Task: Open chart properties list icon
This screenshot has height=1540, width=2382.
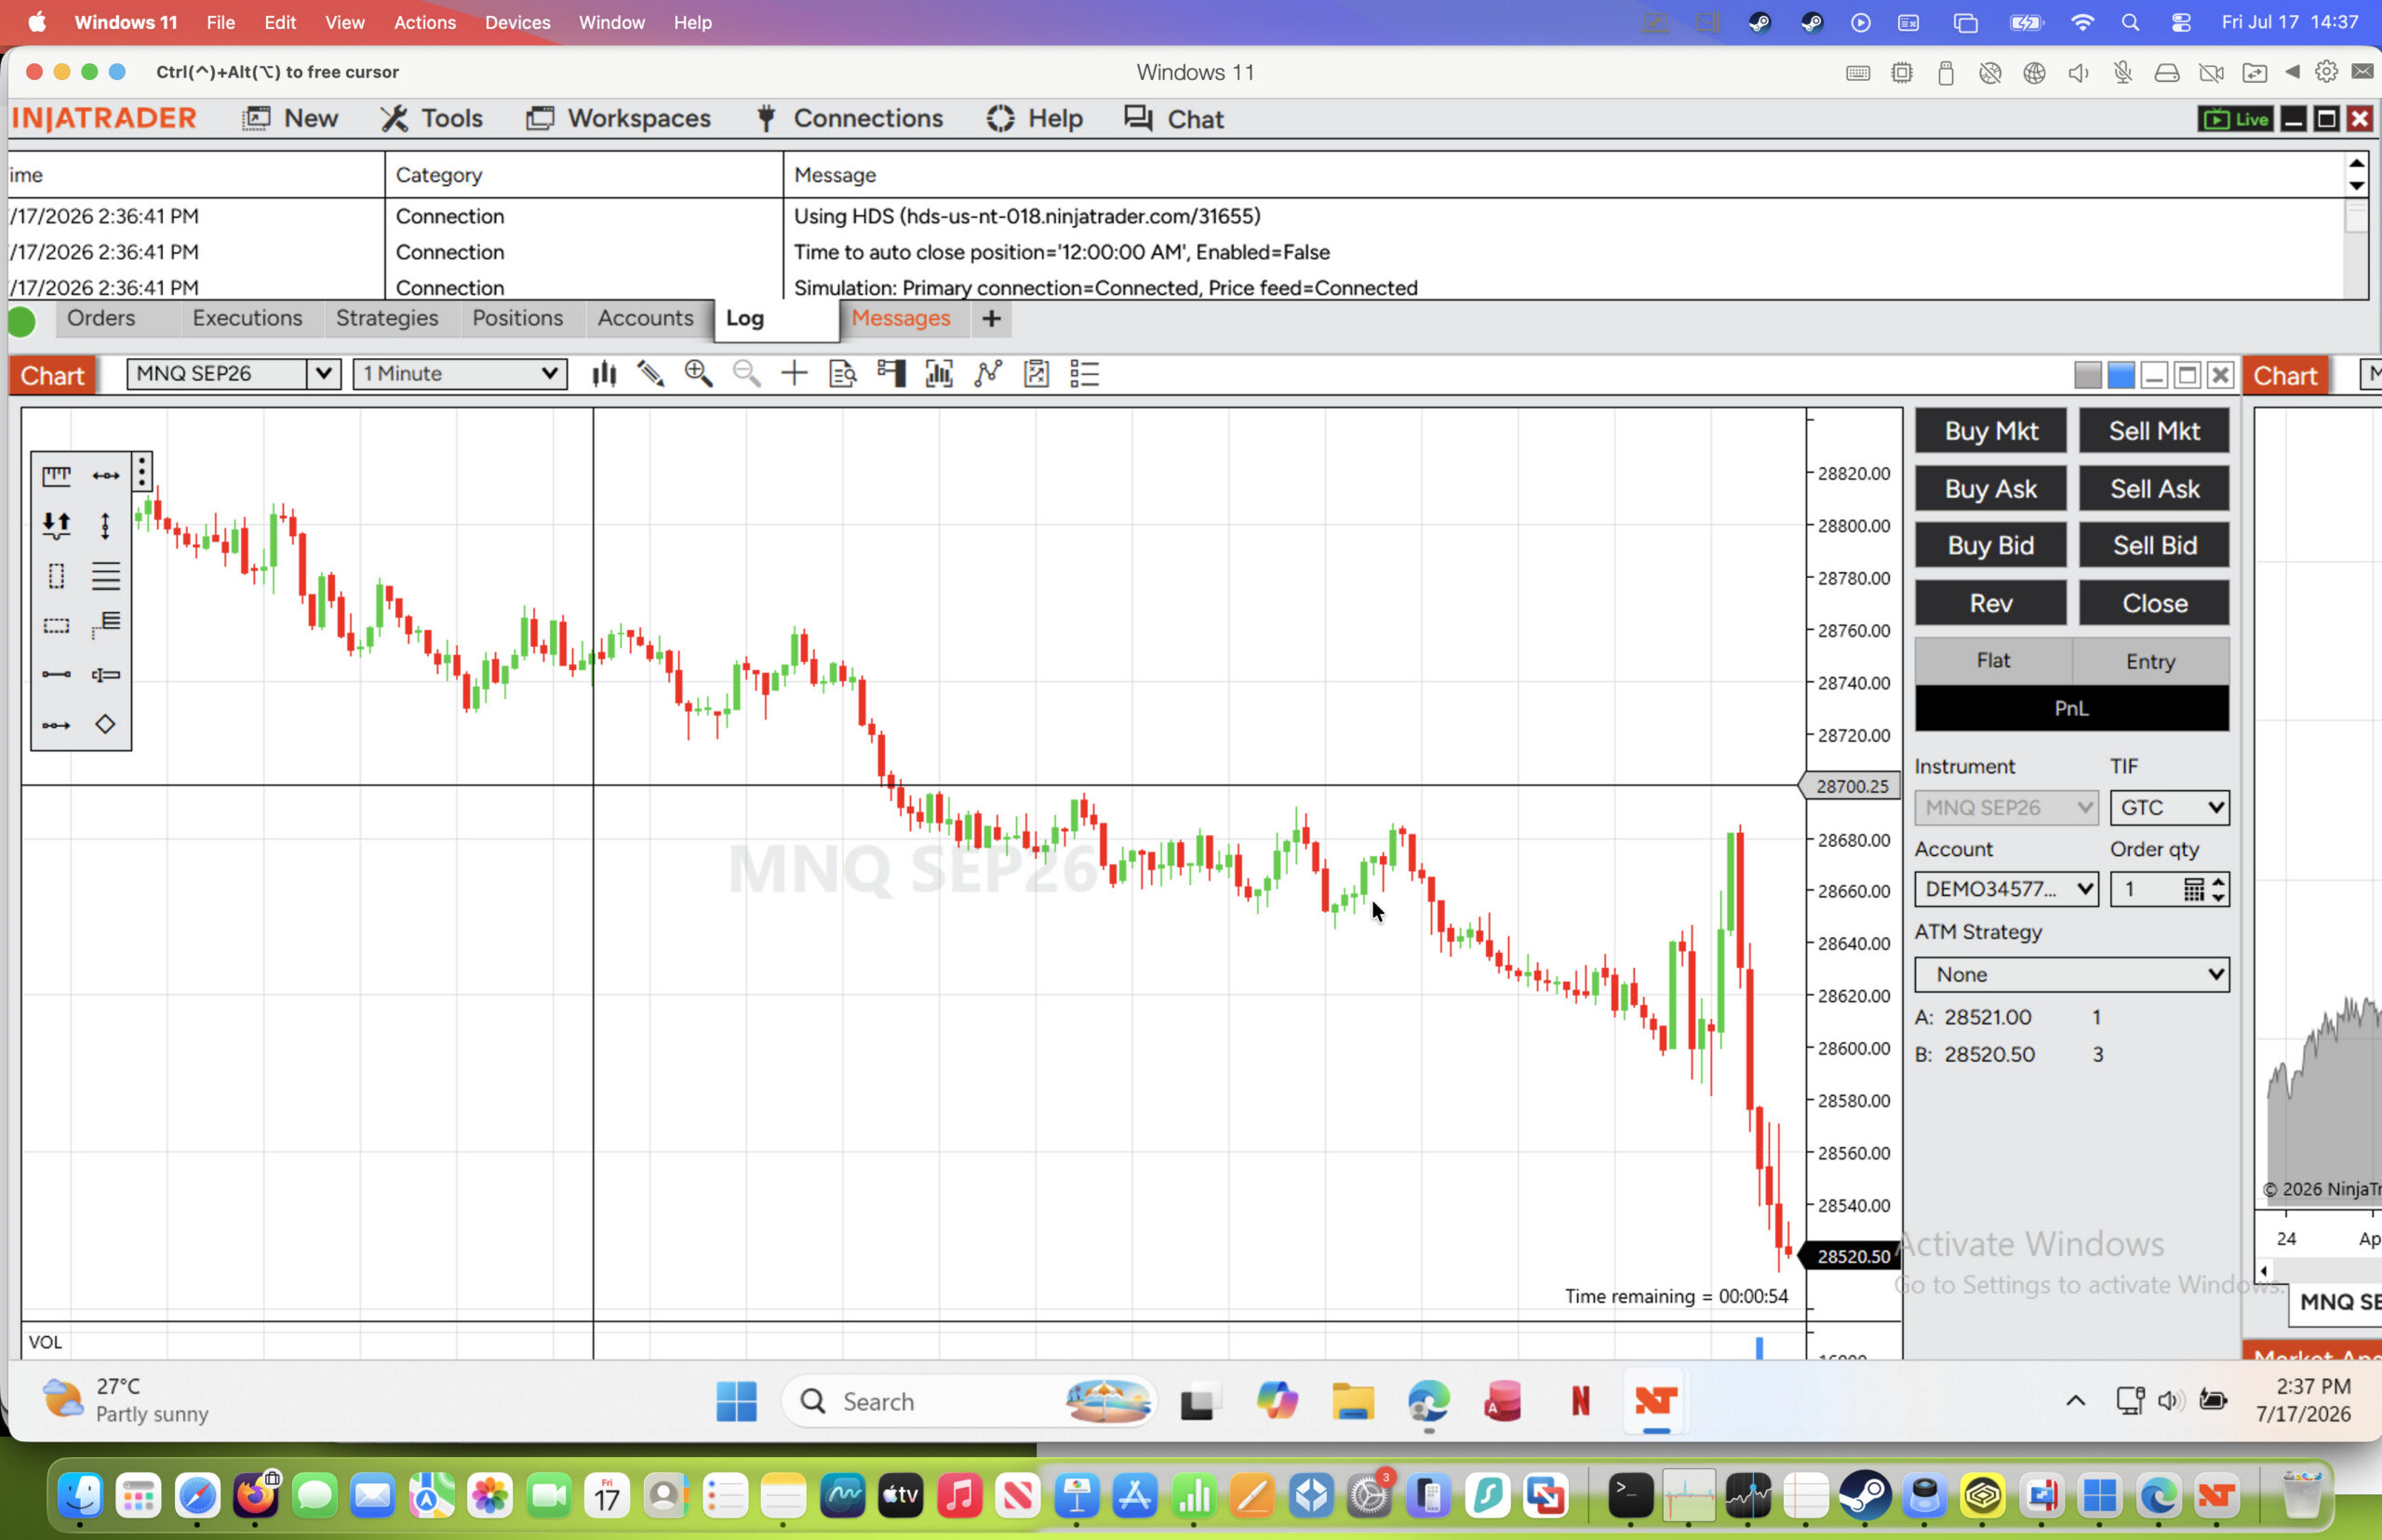Action: (x=1085, y=374)
